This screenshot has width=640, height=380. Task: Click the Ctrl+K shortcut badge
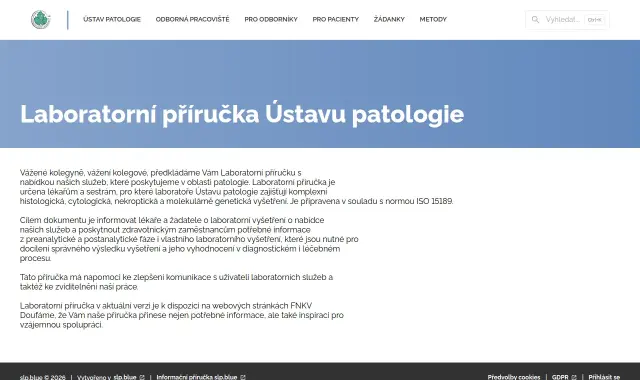(594, 20)
